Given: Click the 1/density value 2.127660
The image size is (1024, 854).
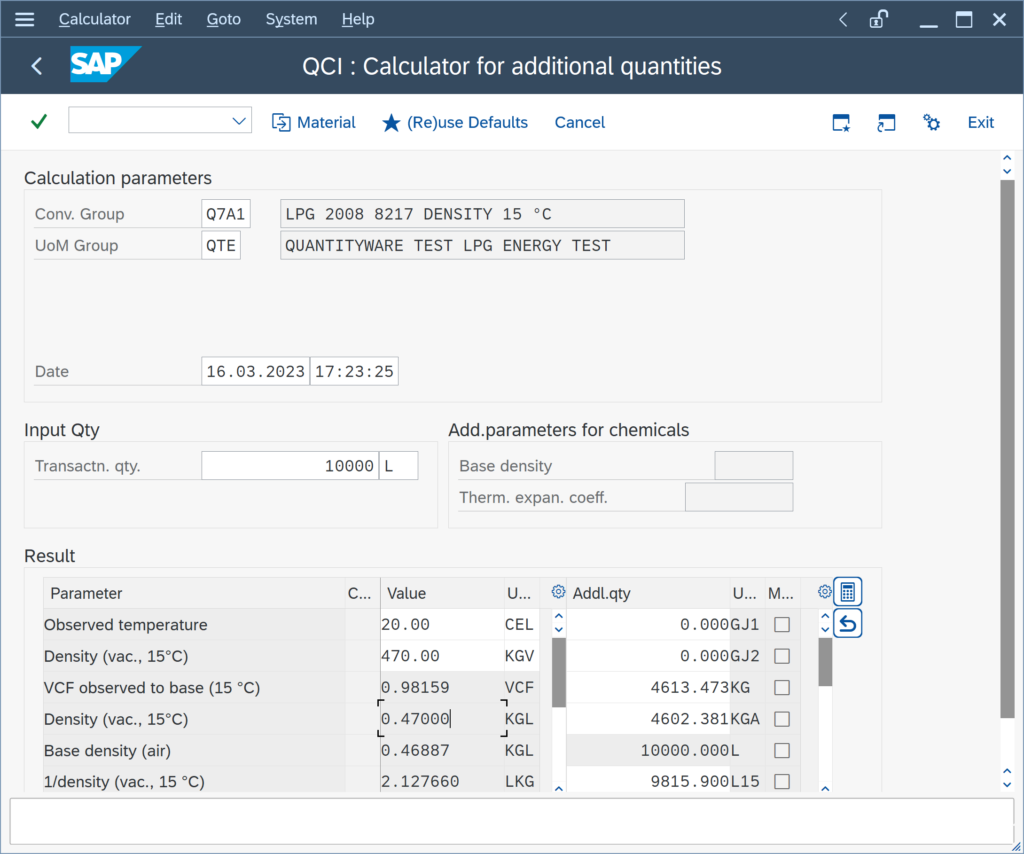Looking at the screenshot, I should pyautogui.click(x=441, y=781).
